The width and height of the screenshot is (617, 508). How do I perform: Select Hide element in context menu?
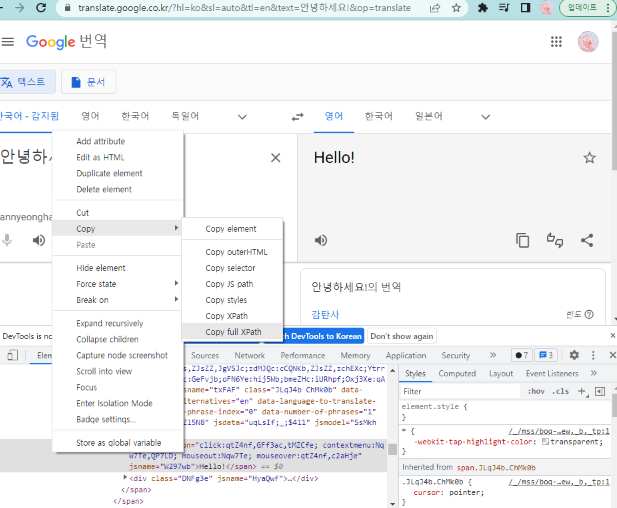[118, 268]
